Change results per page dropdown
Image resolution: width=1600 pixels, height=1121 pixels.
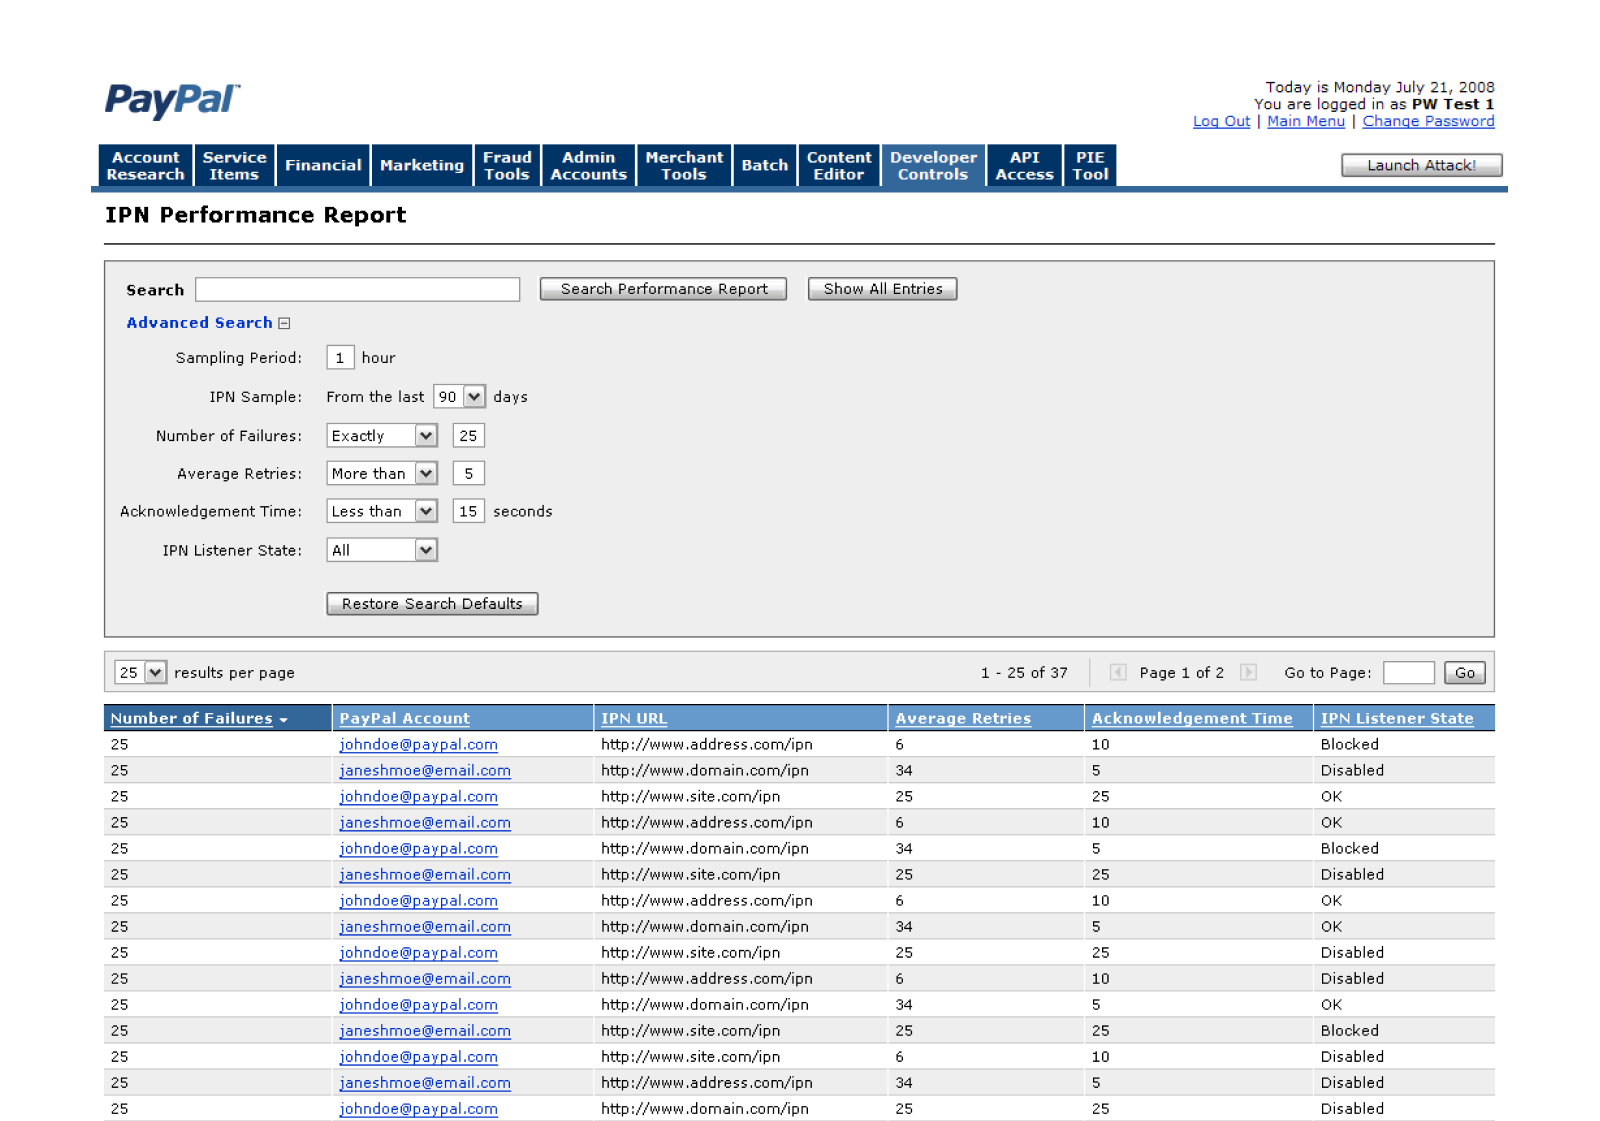coord(154,673)
